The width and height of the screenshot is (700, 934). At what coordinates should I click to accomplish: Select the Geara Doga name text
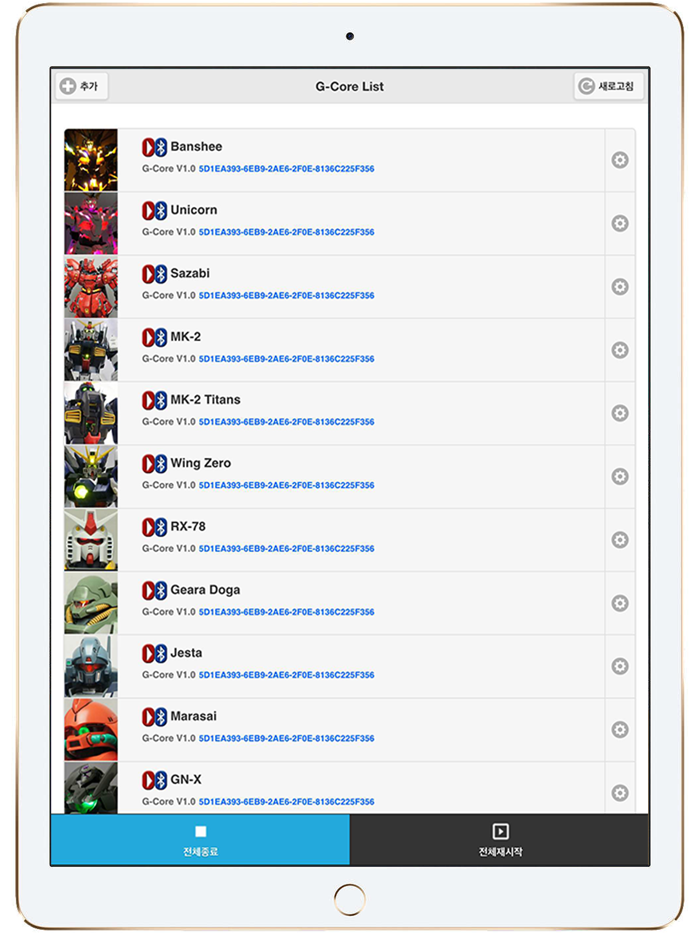click(206, 590)
